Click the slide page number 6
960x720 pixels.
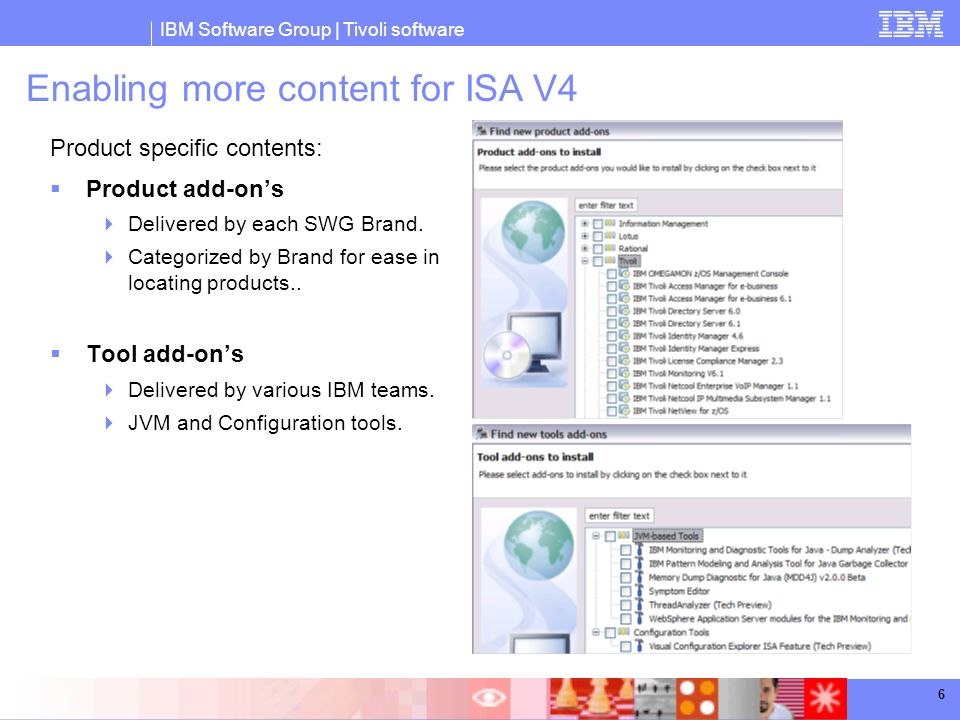point(941,694)
